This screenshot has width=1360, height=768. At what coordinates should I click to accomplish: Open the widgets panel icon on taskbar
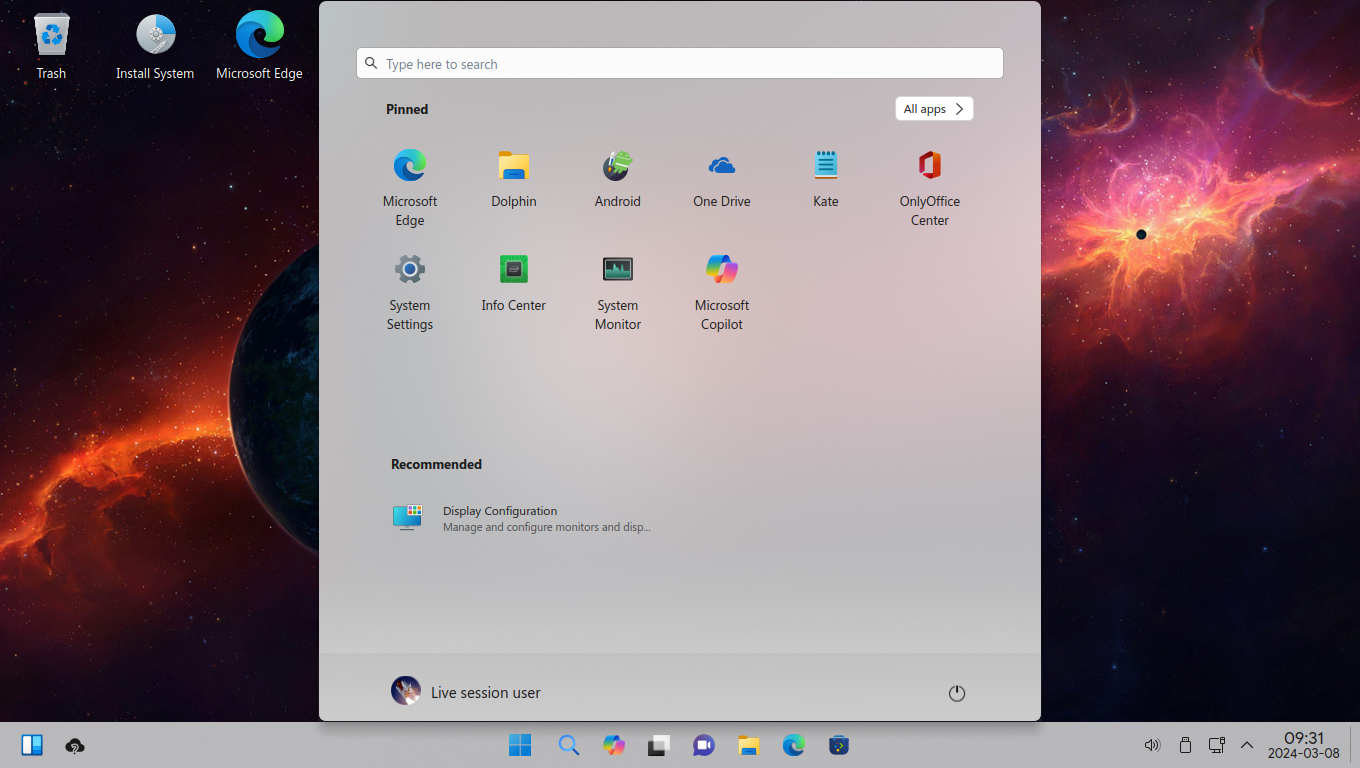[32, 745]
